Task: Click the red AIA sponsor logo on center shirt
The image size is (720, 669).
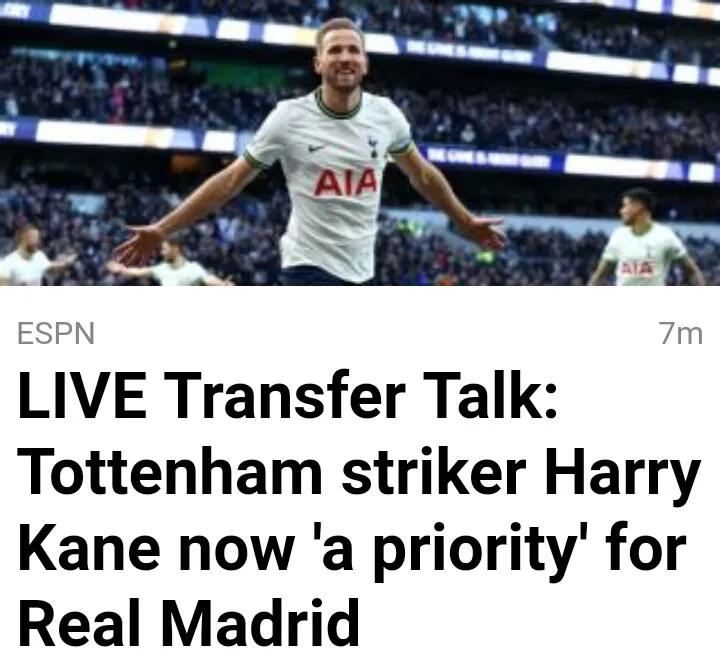Action: [346, 182]
